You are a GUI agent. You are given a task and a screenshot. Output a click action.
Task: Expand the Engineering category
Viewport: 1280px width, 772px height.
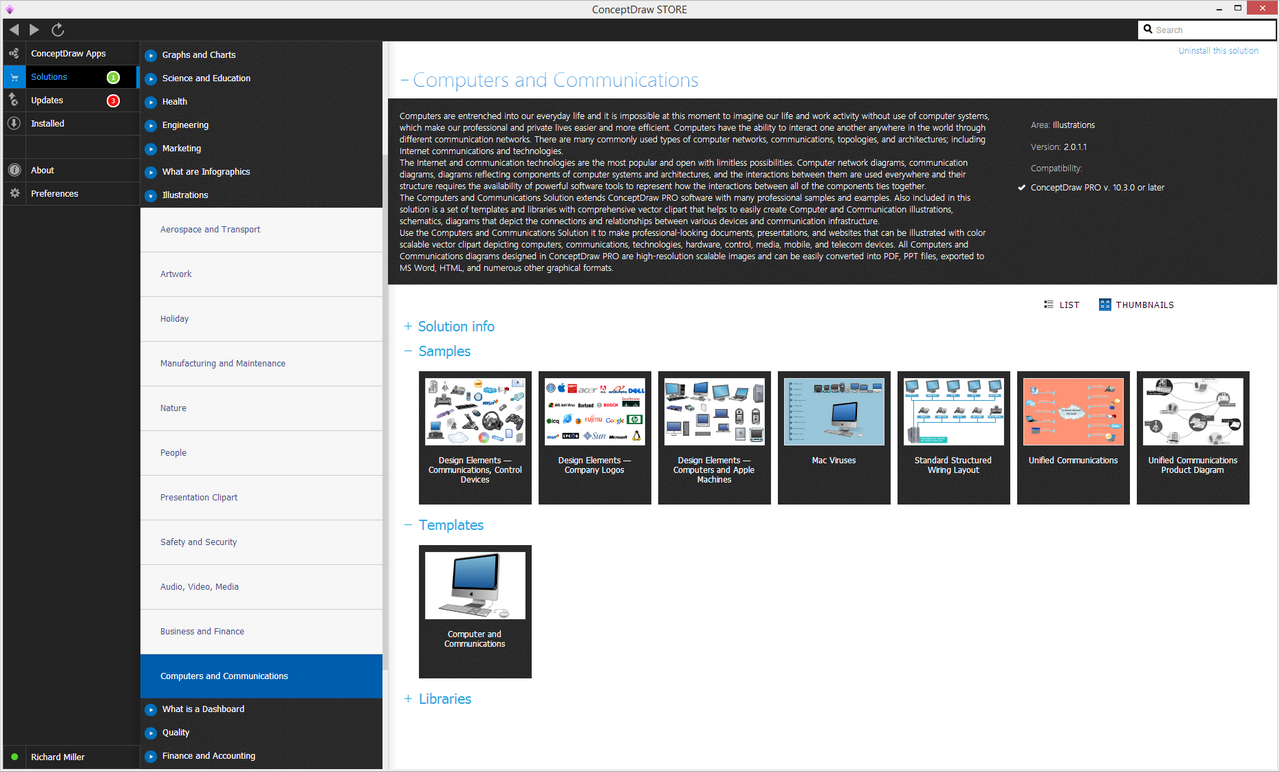(x=151, y=125)
